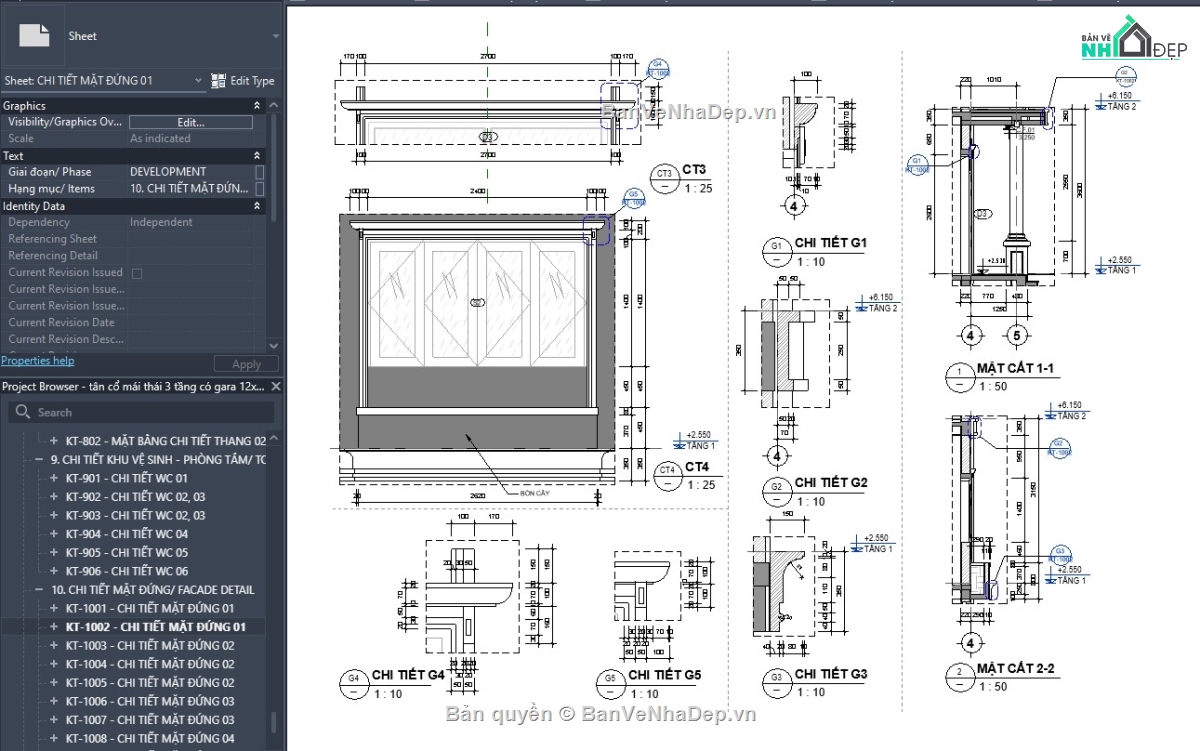Select grid bubble 4 below CHI TIẾT G1 drawing

tap(794, 207)
